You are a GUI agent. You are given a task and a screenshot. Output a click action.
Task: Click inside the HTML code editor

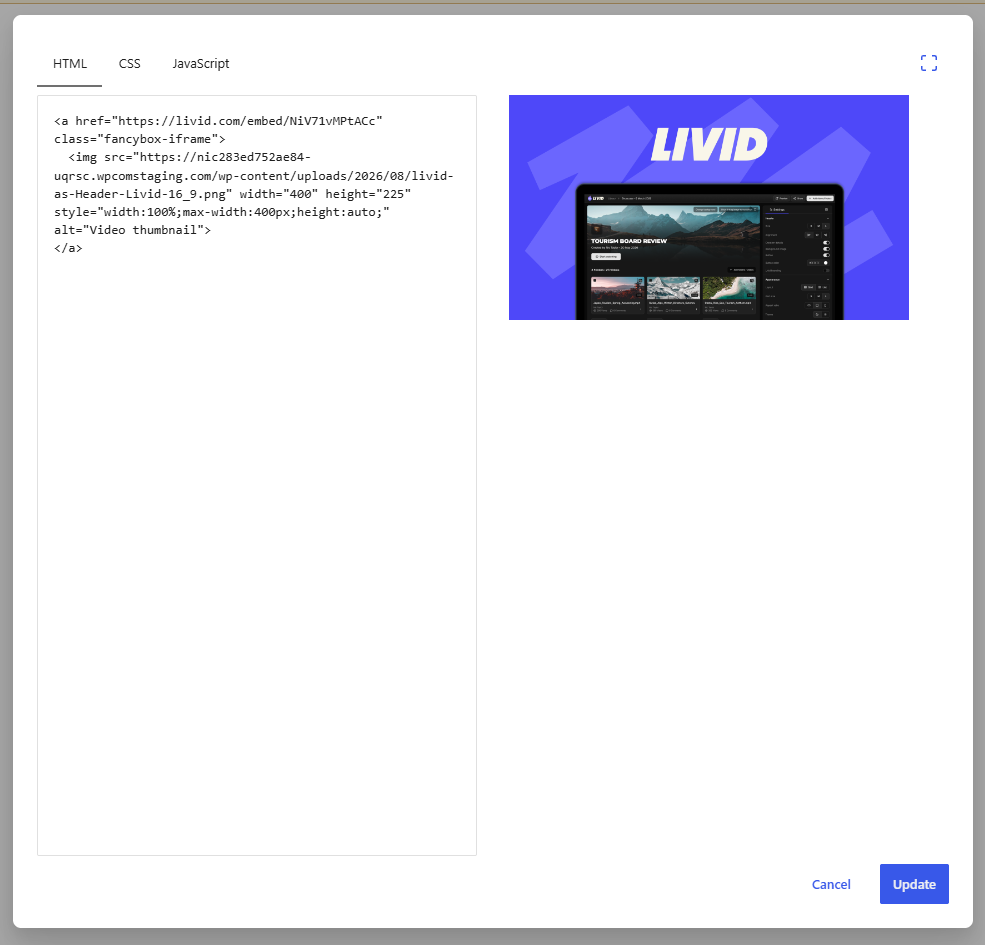[x=257, y=475]
